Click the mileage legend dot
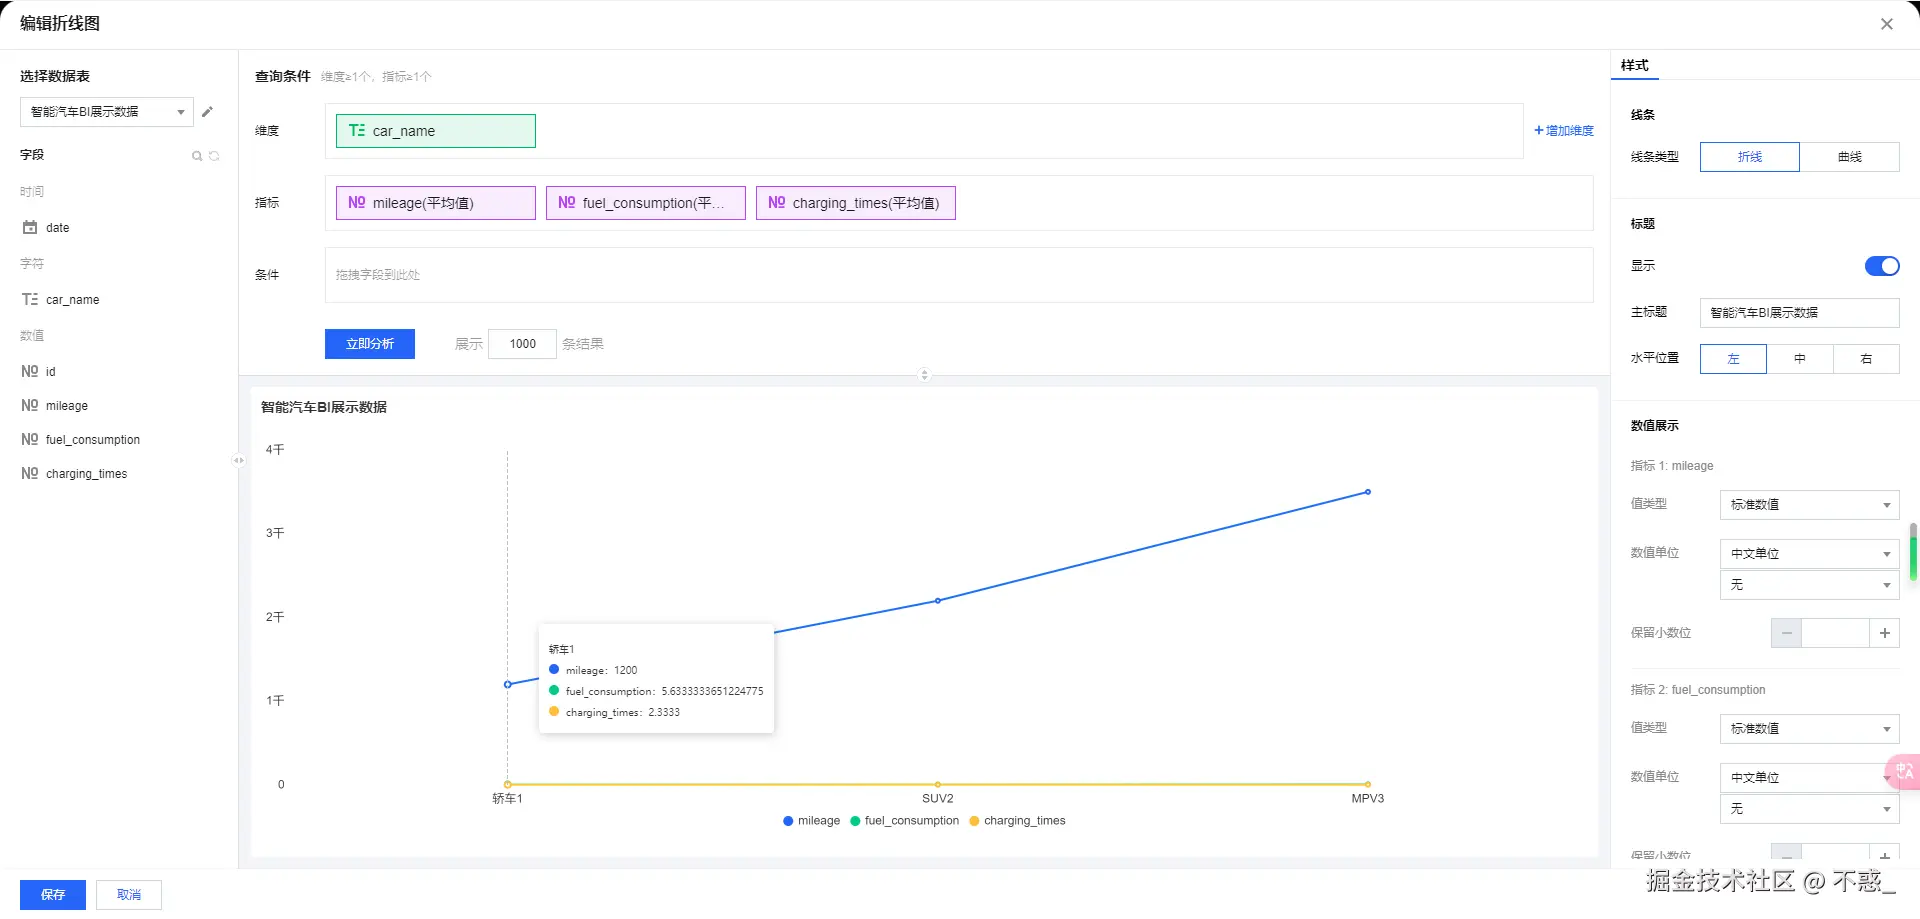The image size is (1920, 919). point(788,821)
